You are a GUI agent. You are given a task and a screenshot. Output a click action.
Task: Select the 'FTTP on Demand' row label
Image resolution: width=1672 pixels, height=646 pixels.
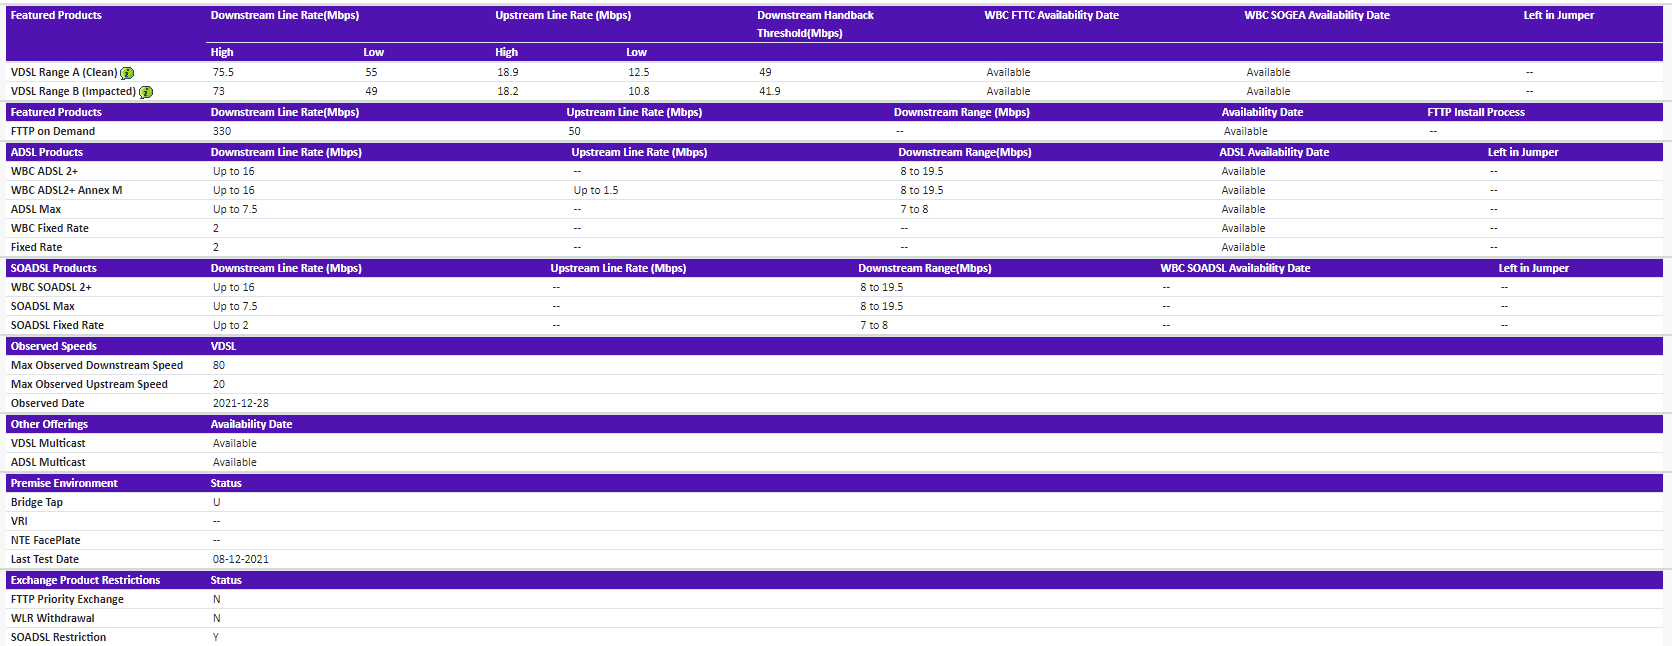53,131
